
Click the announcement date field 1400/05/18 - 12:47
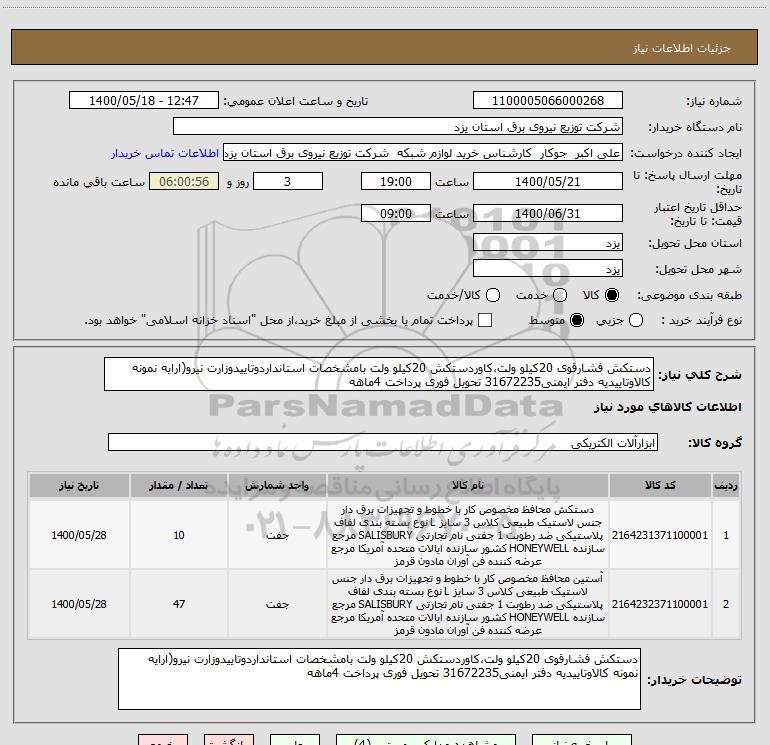pyautogui.click(x=144, y=101)
